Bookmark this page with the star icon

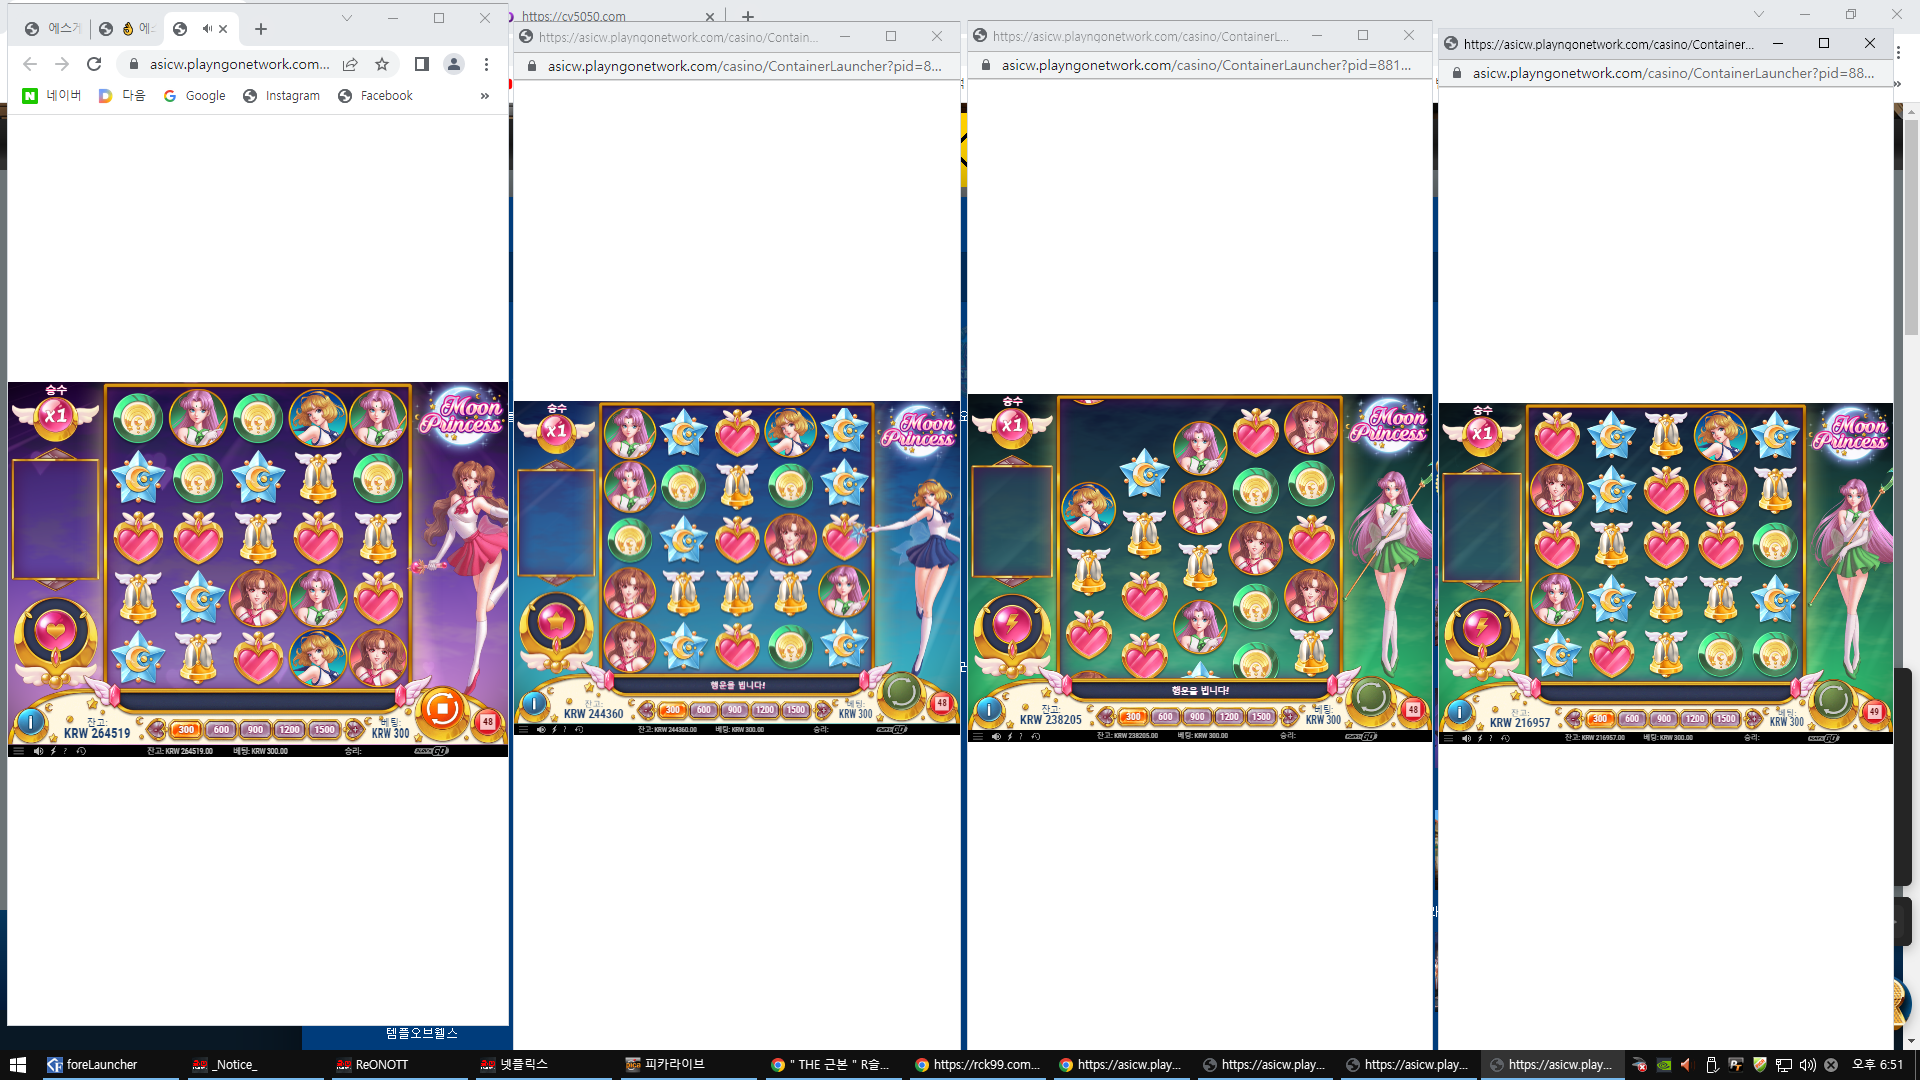[x=382, y=64]
